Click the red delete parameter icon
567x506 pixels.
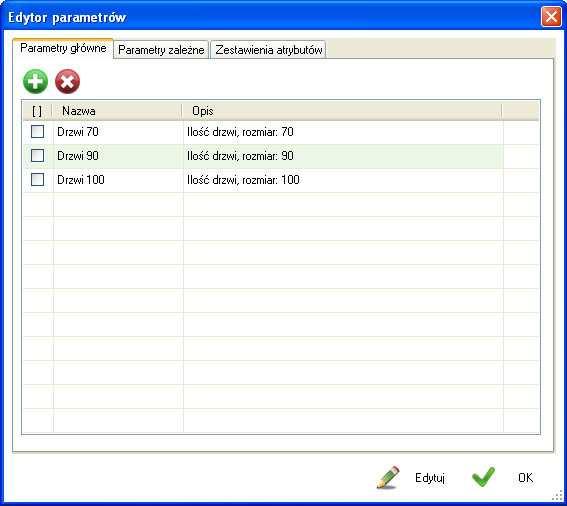pos(67,81)
